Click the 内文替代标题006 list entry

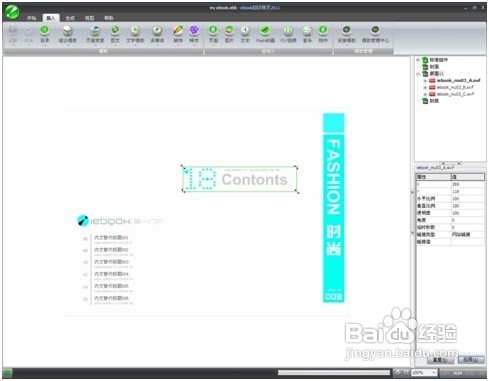click(111, 298)
